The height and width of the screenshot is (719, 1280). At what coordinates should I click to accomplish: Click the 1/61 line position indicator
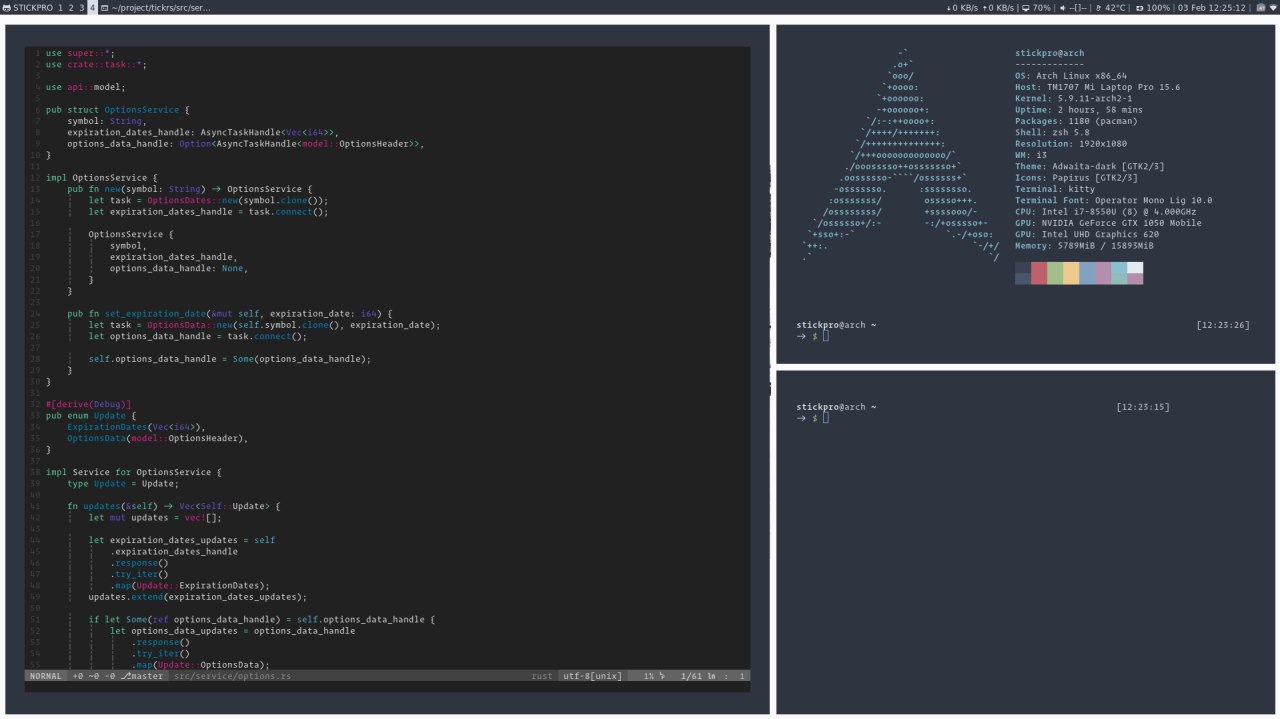698,676
